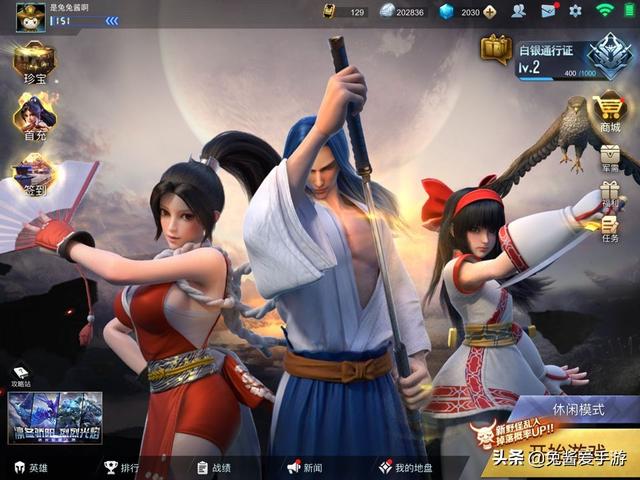This screenshot has width=640, height=480.
Task: Open the 任务 quest list
Action: (x=610, y=229)
